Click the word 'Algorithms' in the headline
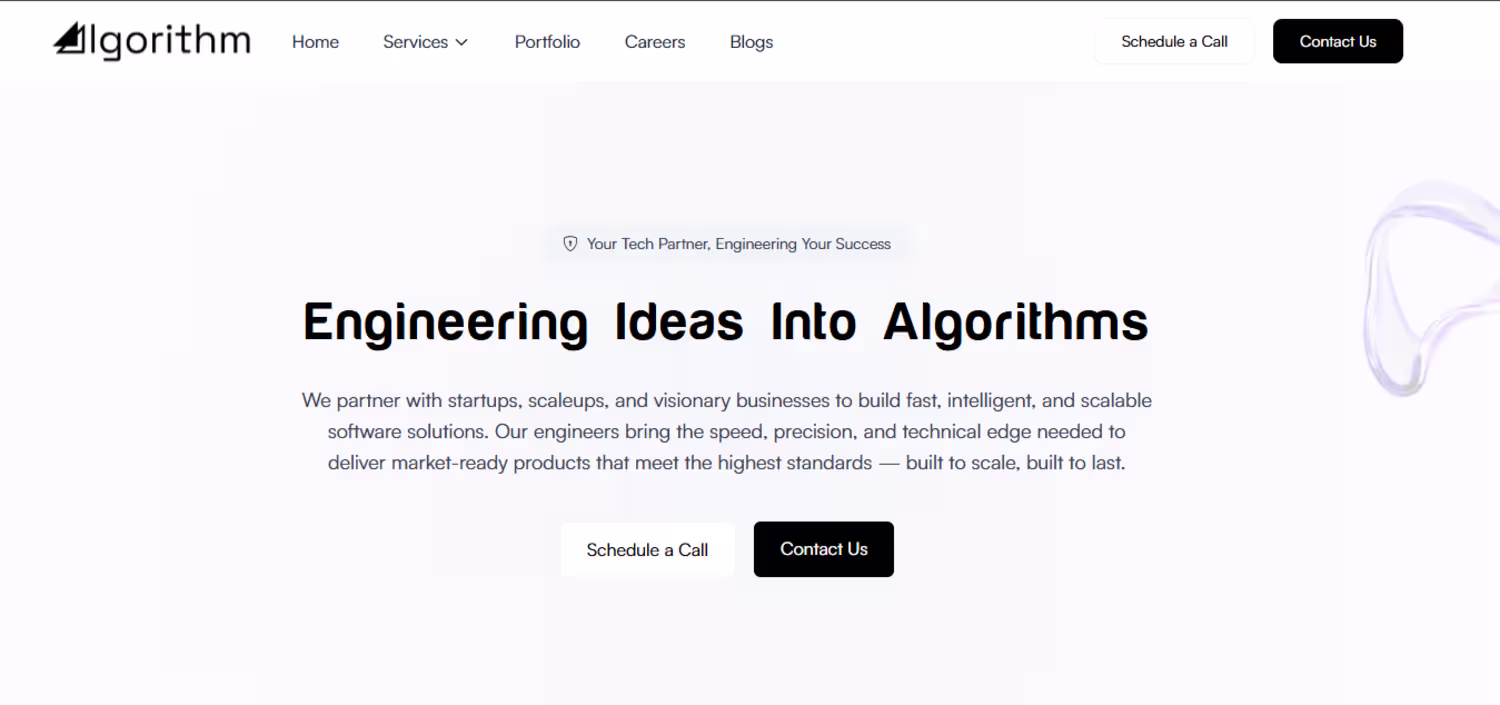Screen dimensions: 1500x705 pyautogui.click(x=1015, y=323)
